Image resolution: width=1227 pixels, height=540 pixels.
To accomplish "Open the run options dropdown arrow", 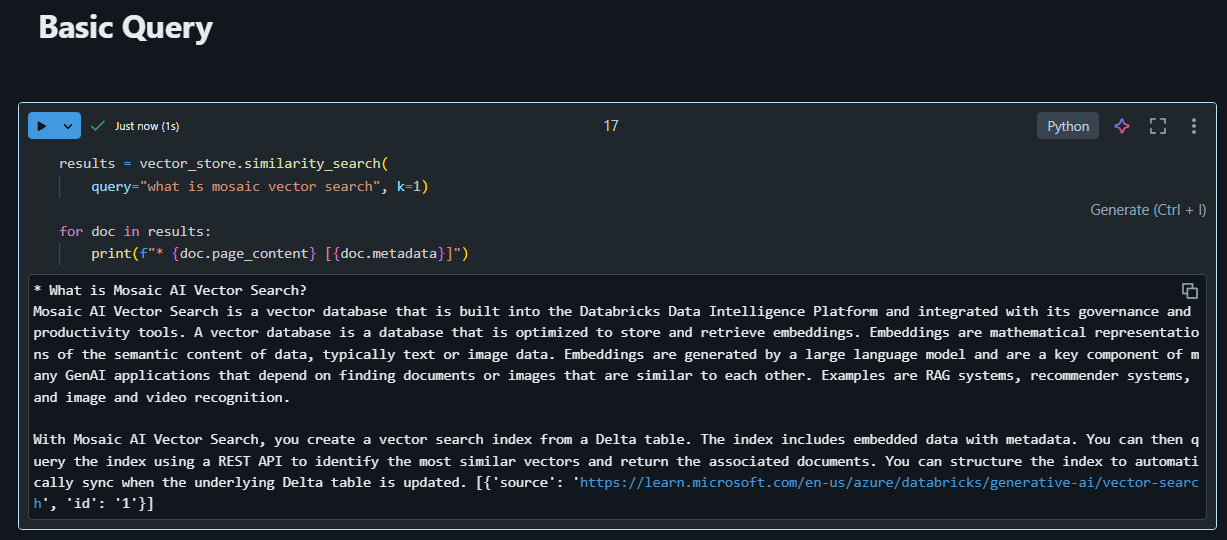I will 68,126.
